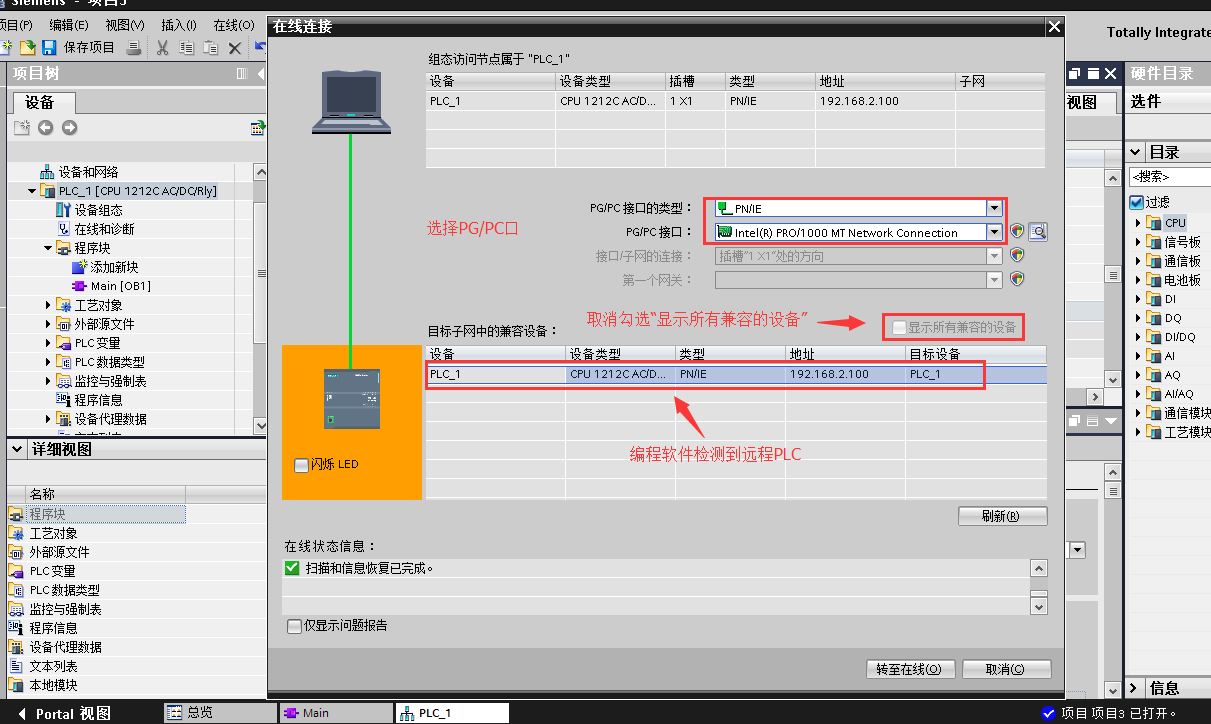The height and width of the screenshot is (724, 1211).
Task: Open the PG/PC接口 dropdown list
Action: (x=994, y=231)
